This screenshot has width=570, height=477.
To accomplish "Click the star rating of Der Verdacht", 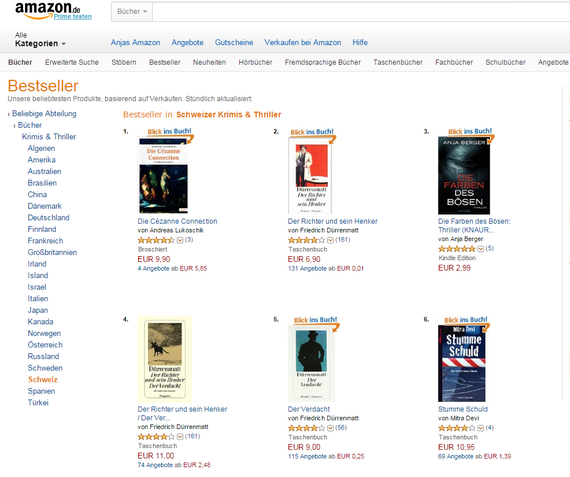I will pyautogui.click(x=306, y=428).
